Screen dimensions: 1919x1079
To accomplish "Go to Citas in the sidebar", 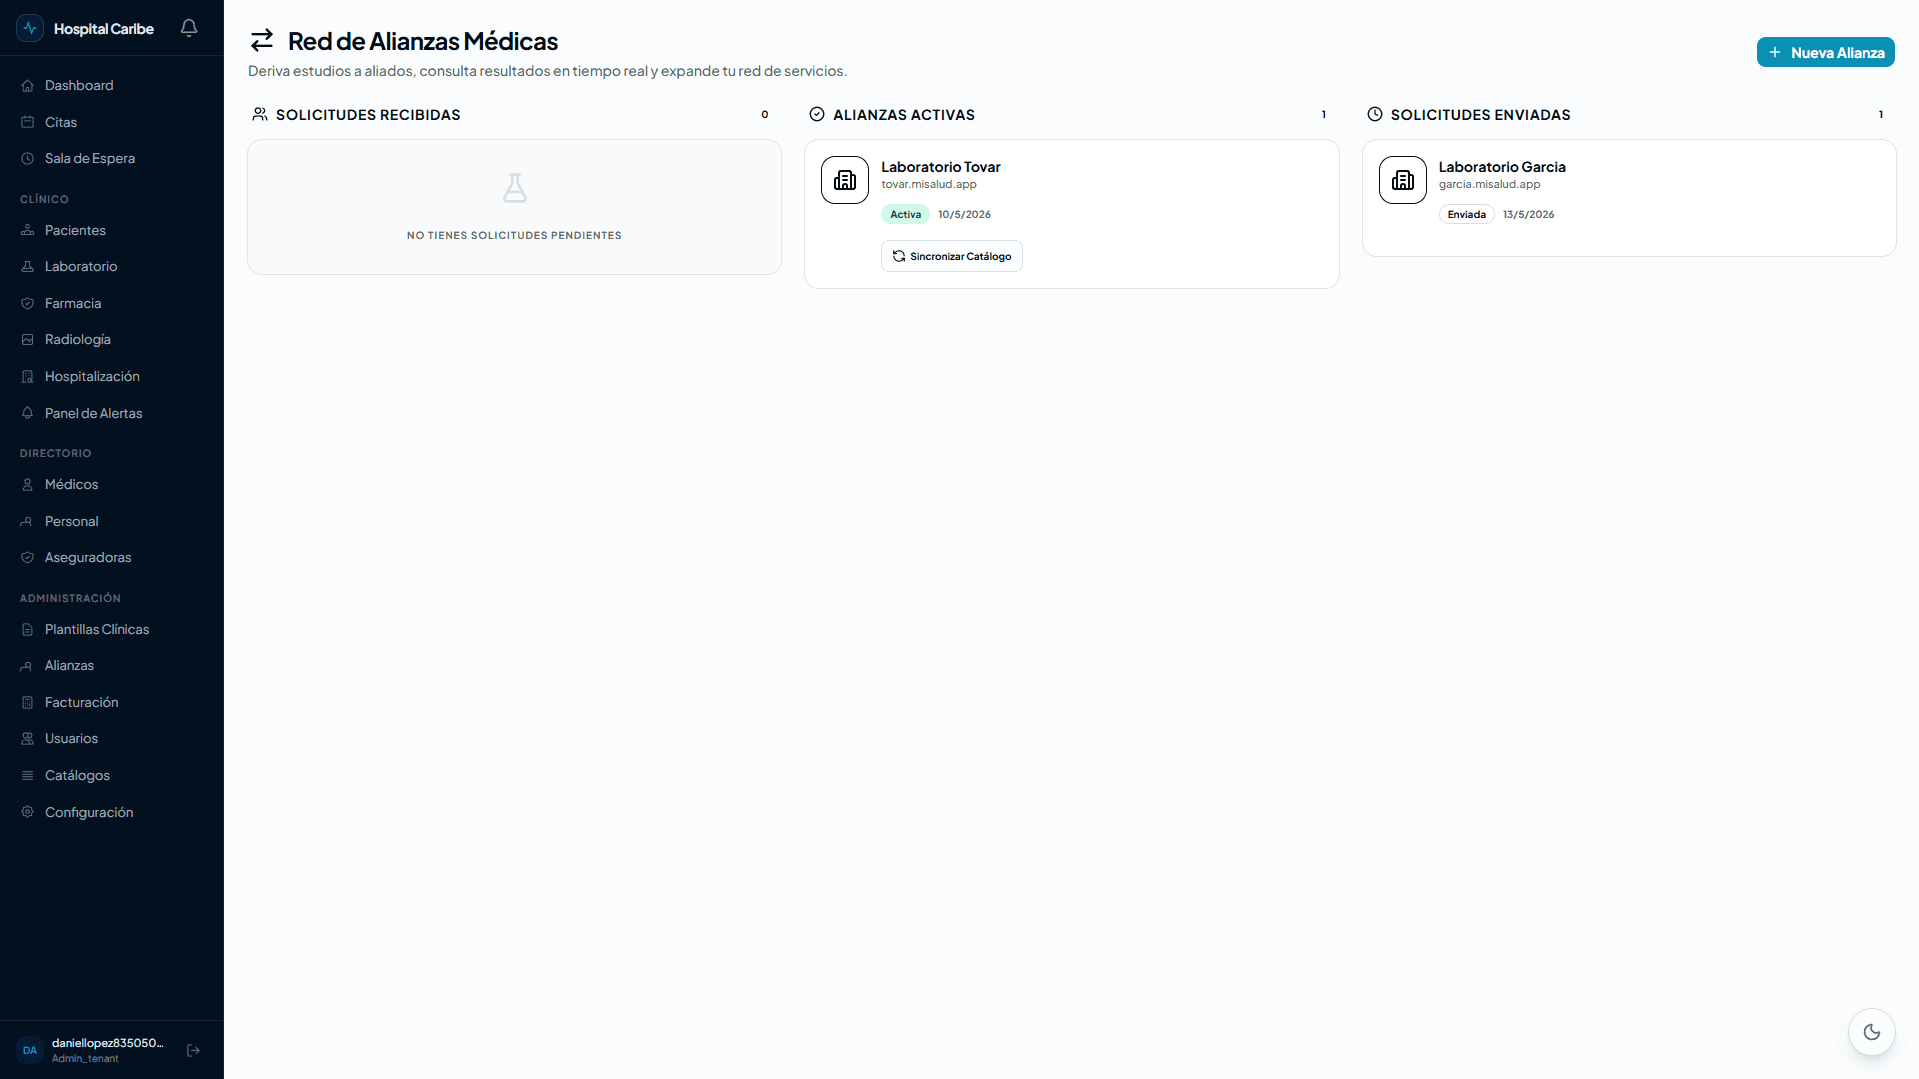I will click(x=112, y=122).
